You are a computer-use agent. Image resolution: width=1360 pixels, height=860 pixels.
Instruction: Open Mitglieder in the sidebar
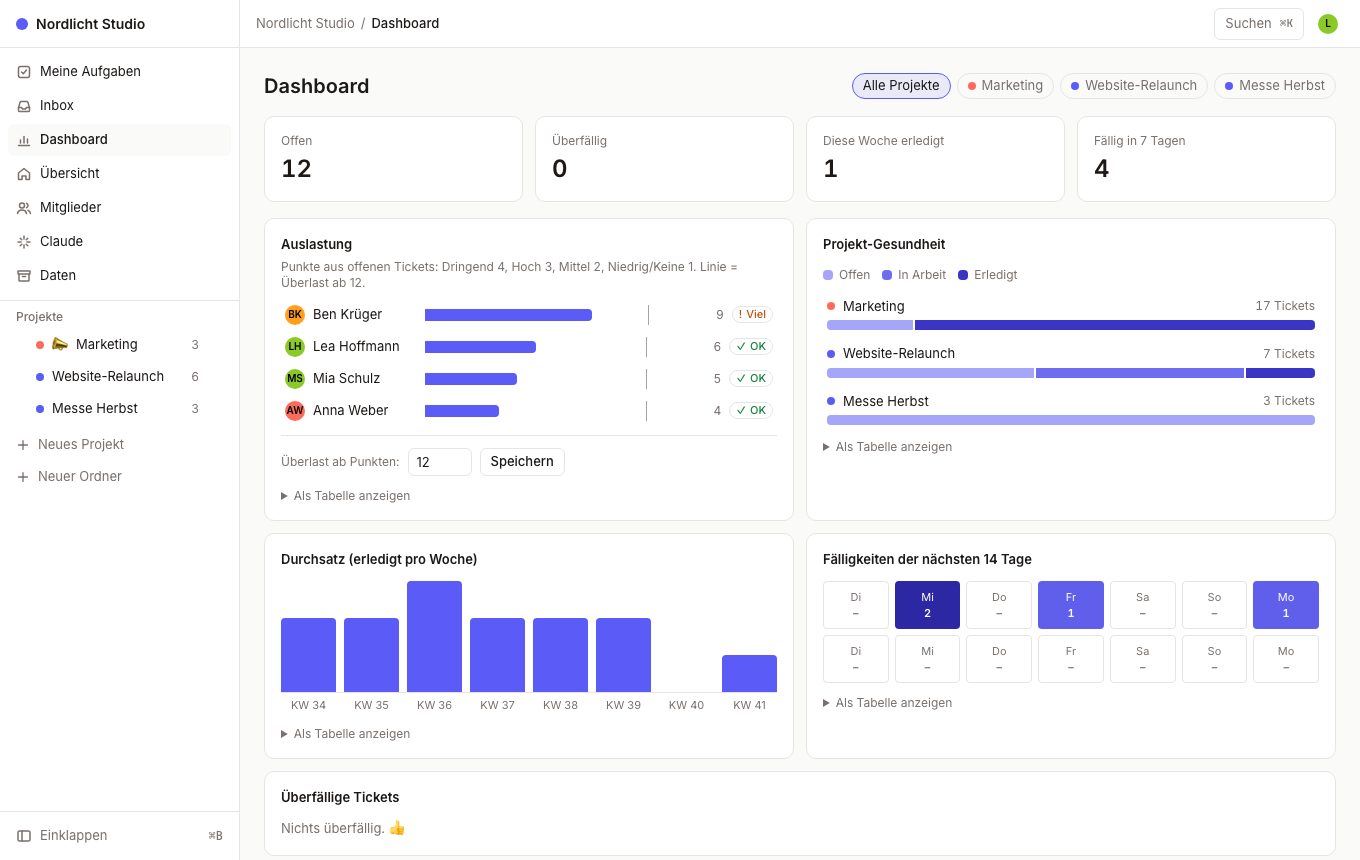[x=119, y=208]
